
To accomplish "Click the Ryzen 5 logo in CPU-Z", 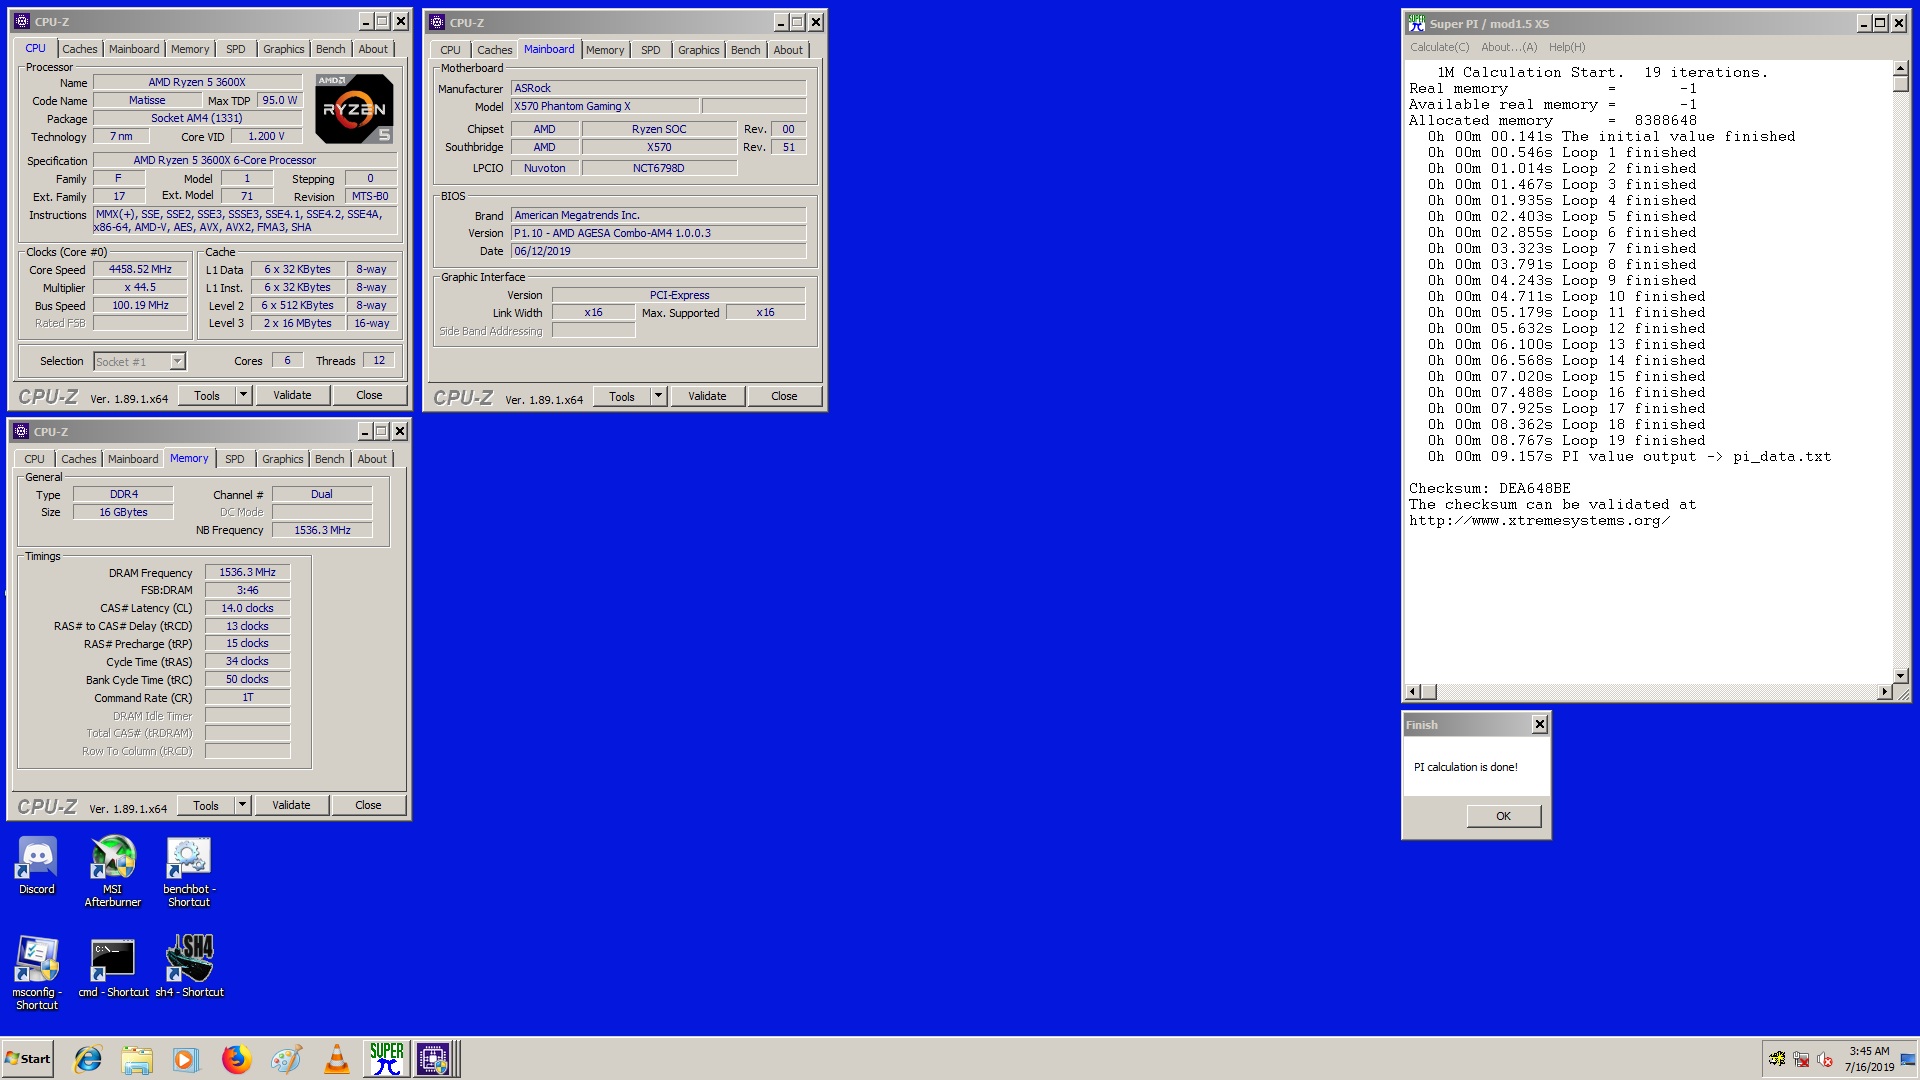I will [x=354, y=108].
